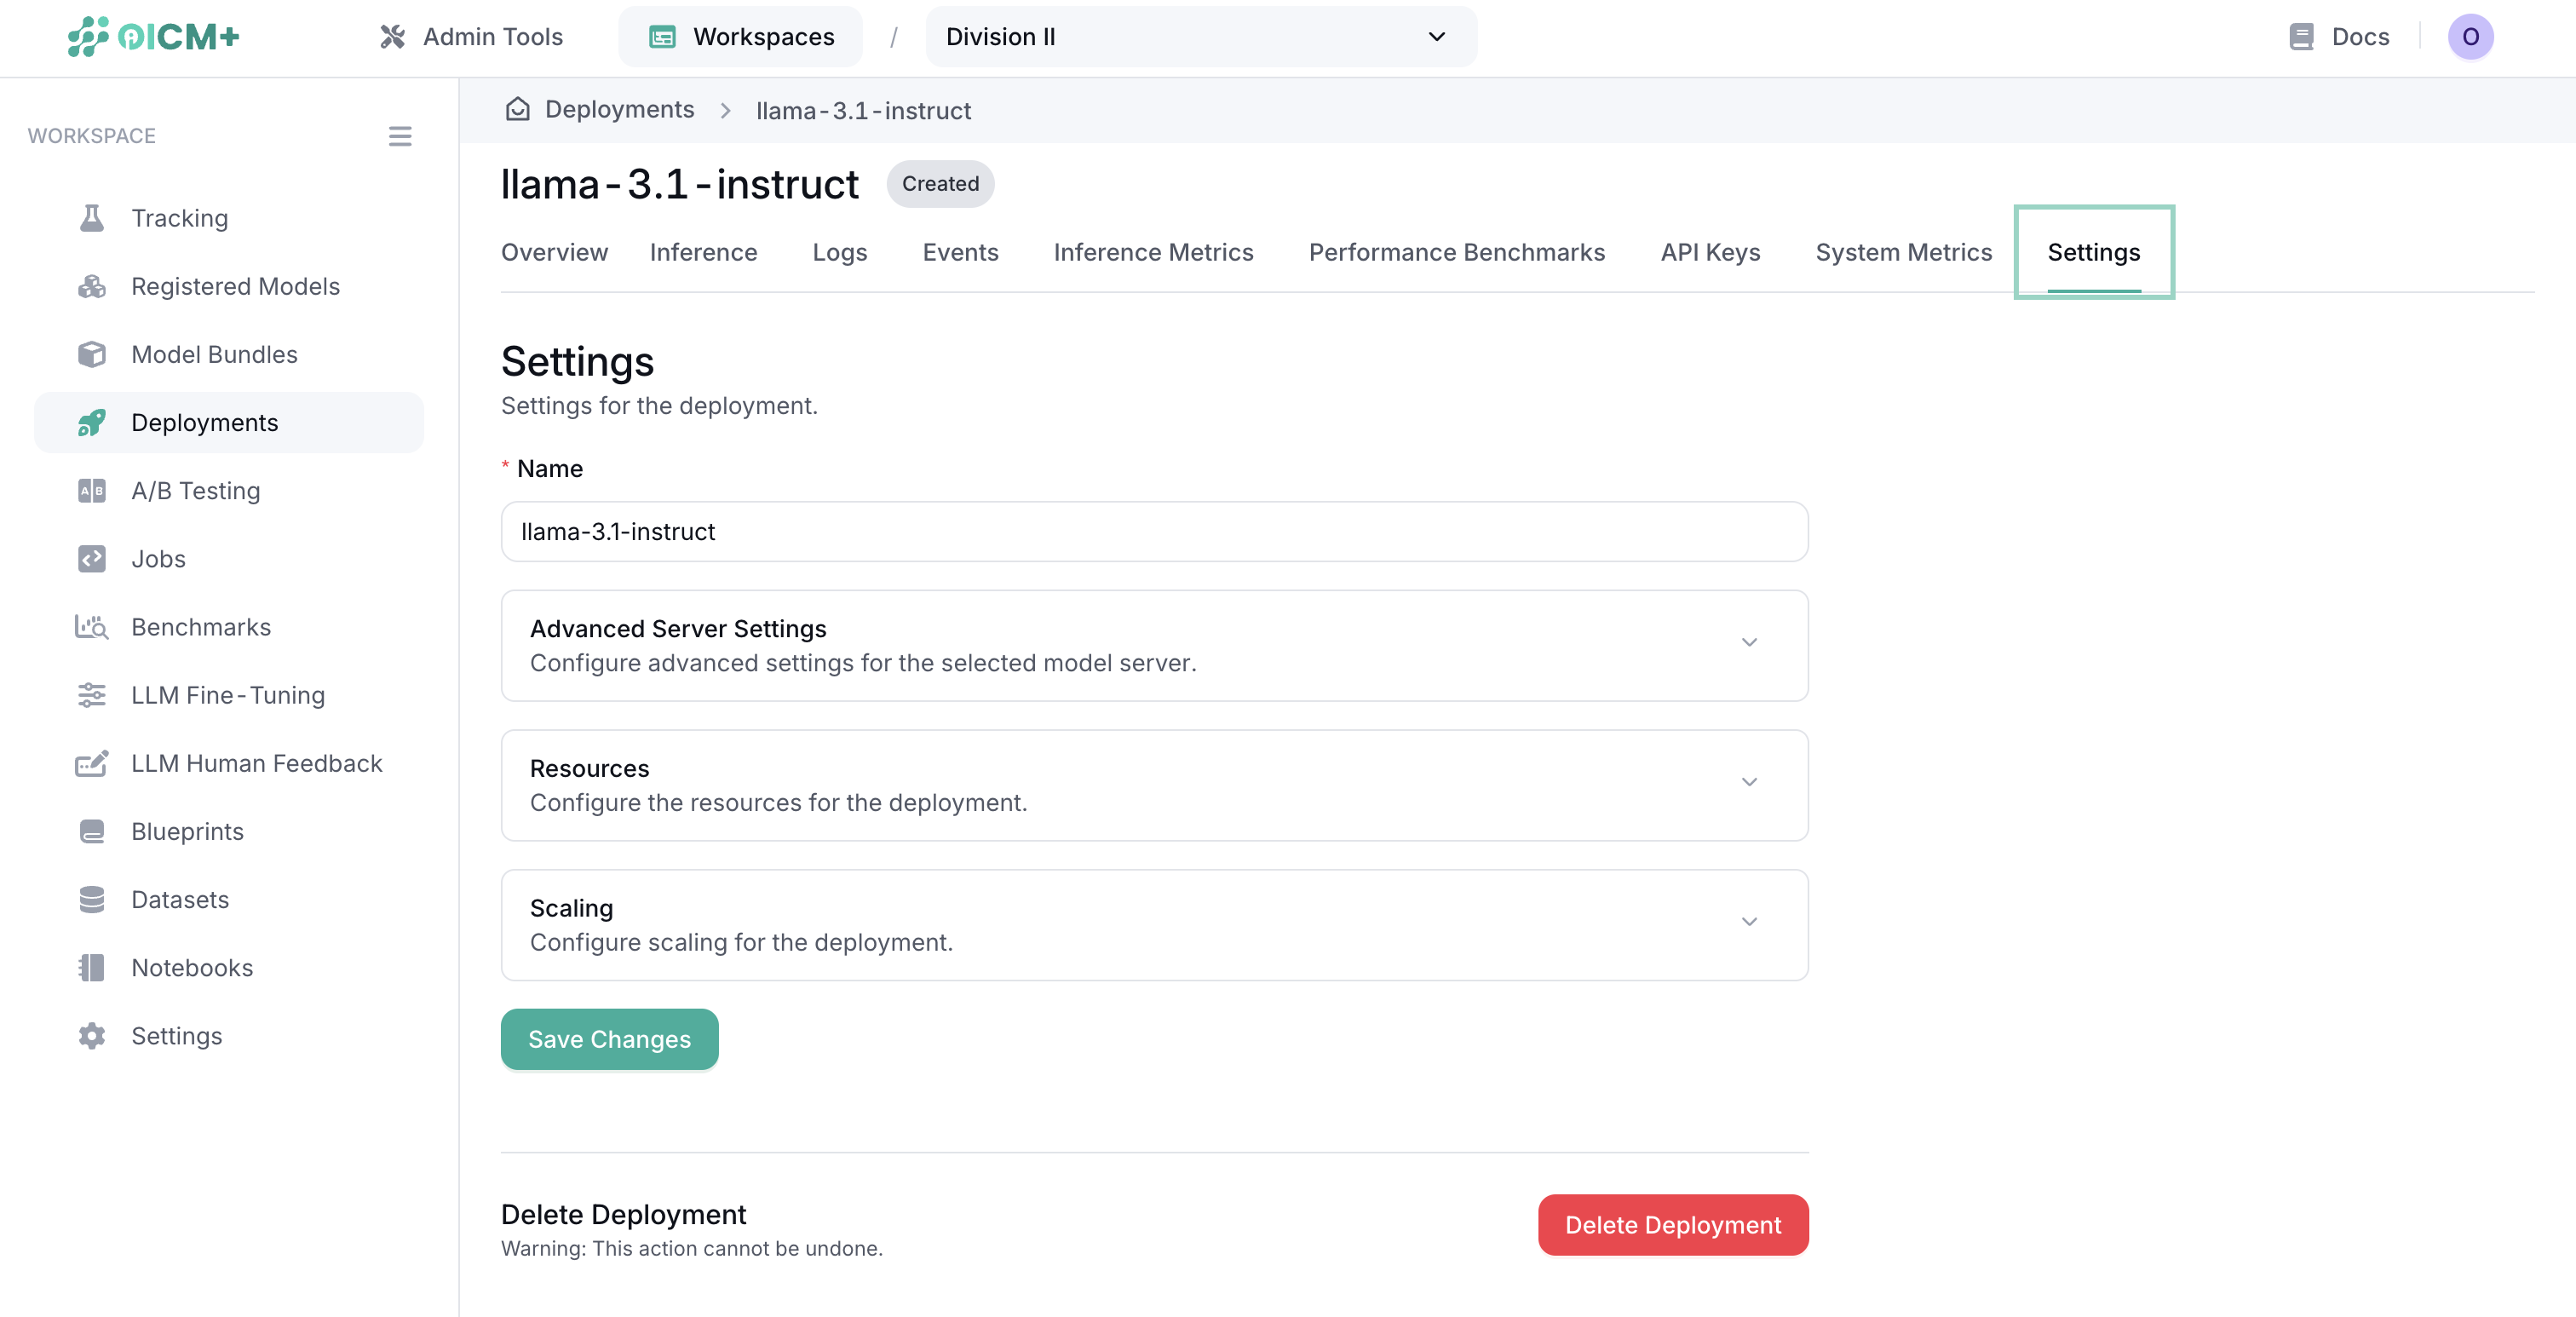This screenshot has height=1317, width=2576.
Task: Open the Blueprints section
Action: 187,831
